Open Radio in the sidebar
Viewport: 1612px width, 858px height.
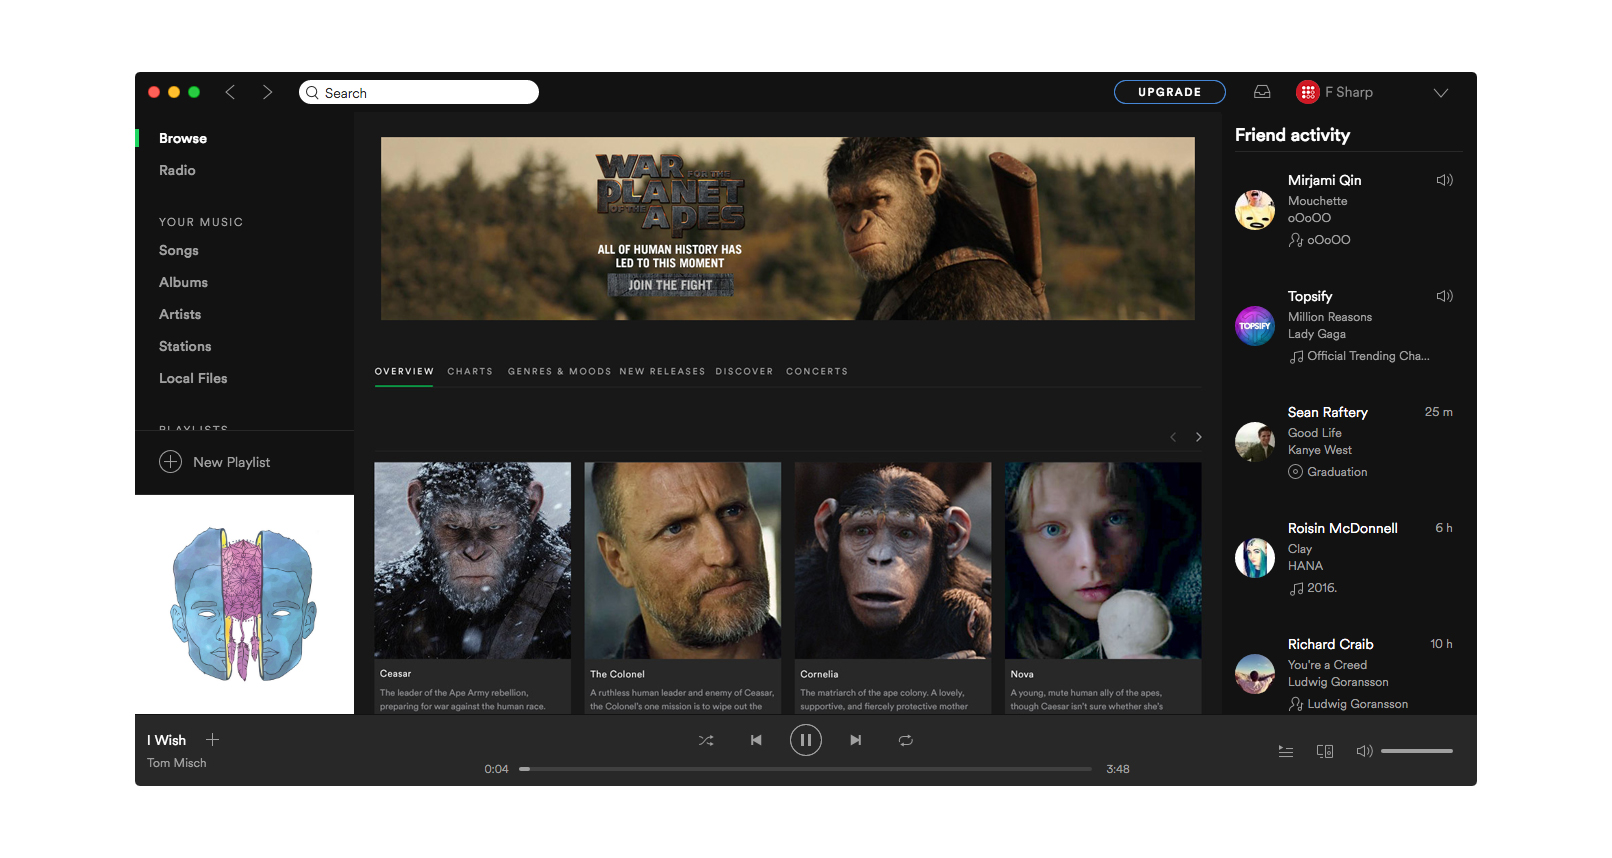[x=177, y=171]
